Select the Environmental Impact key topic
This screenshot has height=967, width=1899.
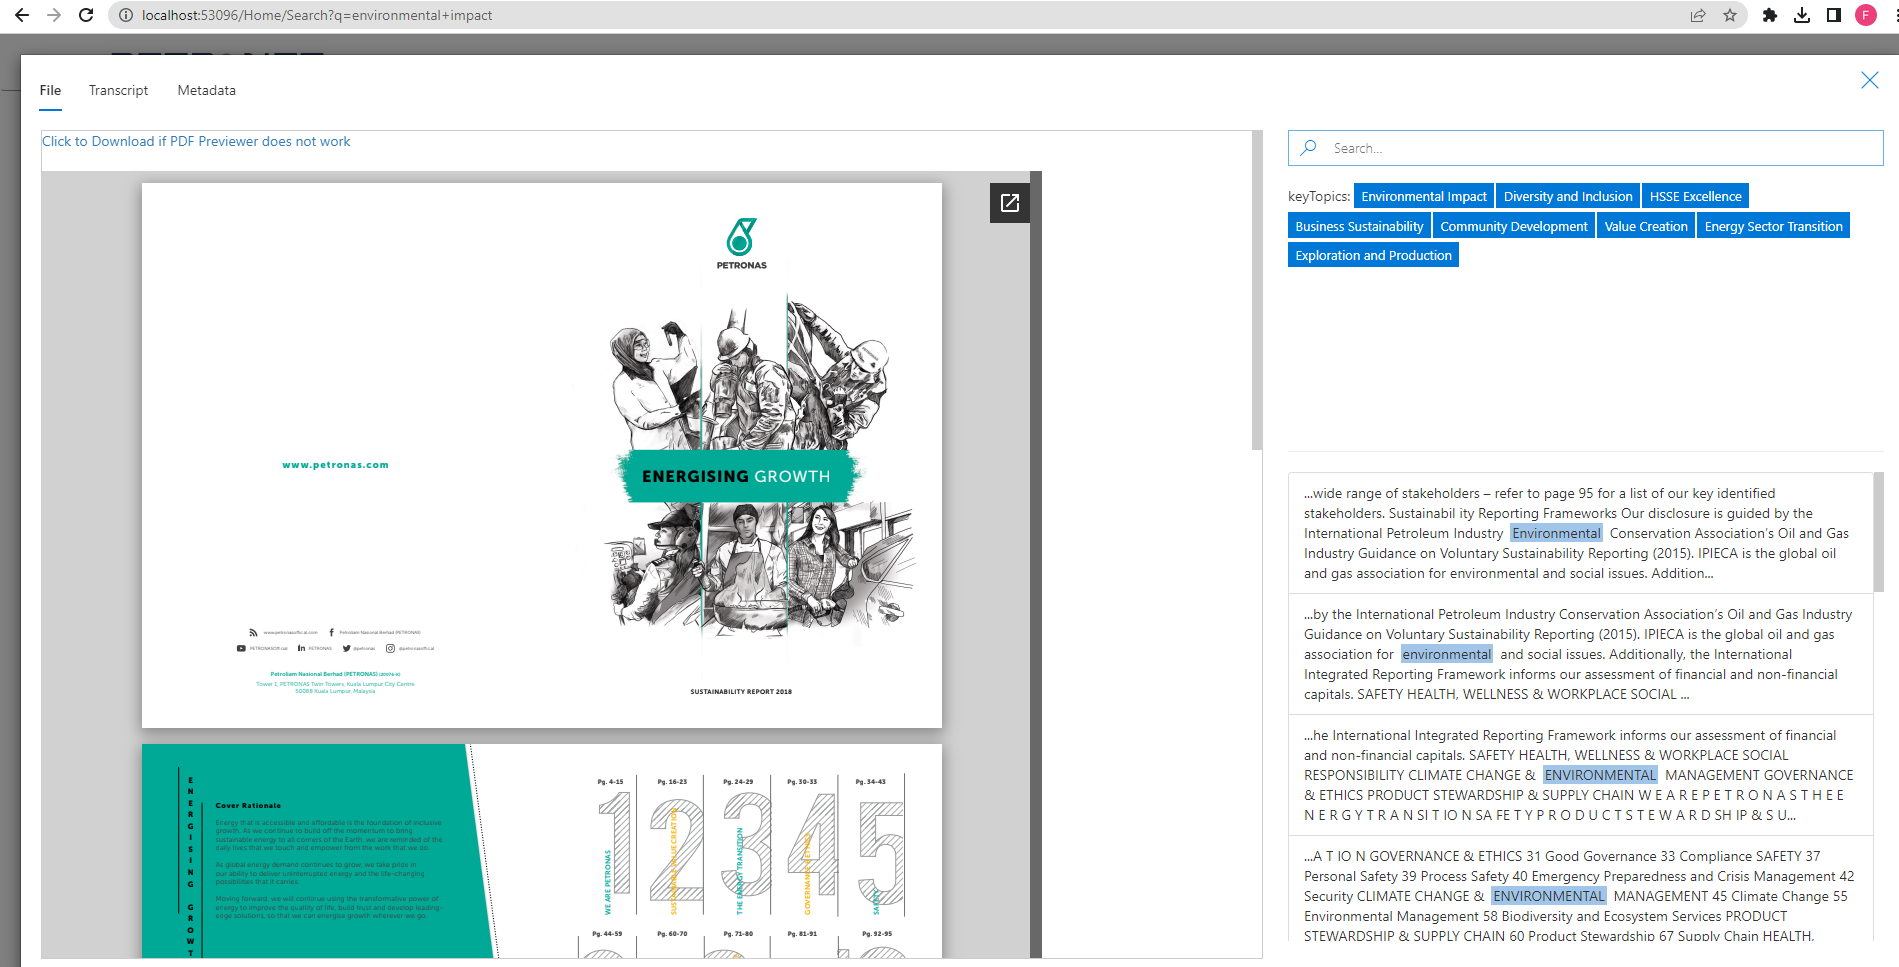[x=1424, y=196]
